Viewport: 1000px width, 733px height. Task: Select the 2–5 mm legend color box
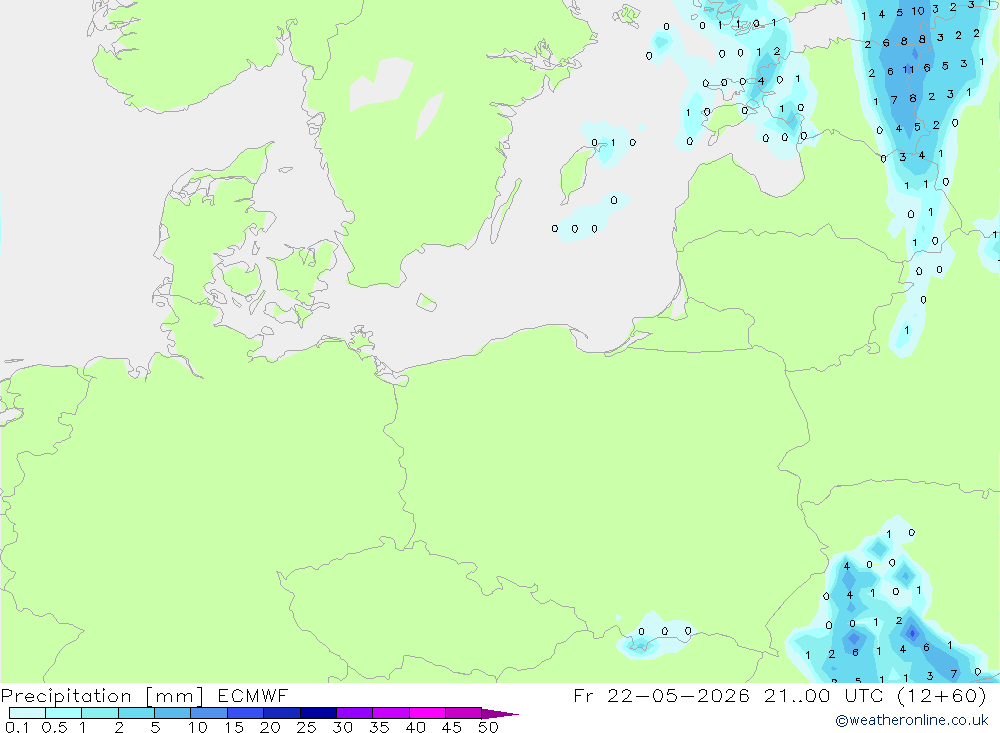click(136, 713)
